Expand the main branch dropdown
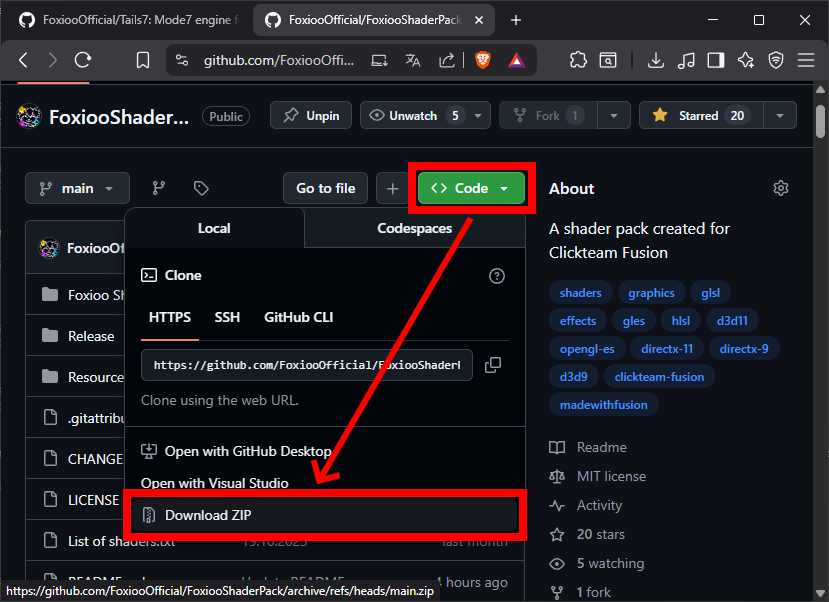 click(77, 188)
